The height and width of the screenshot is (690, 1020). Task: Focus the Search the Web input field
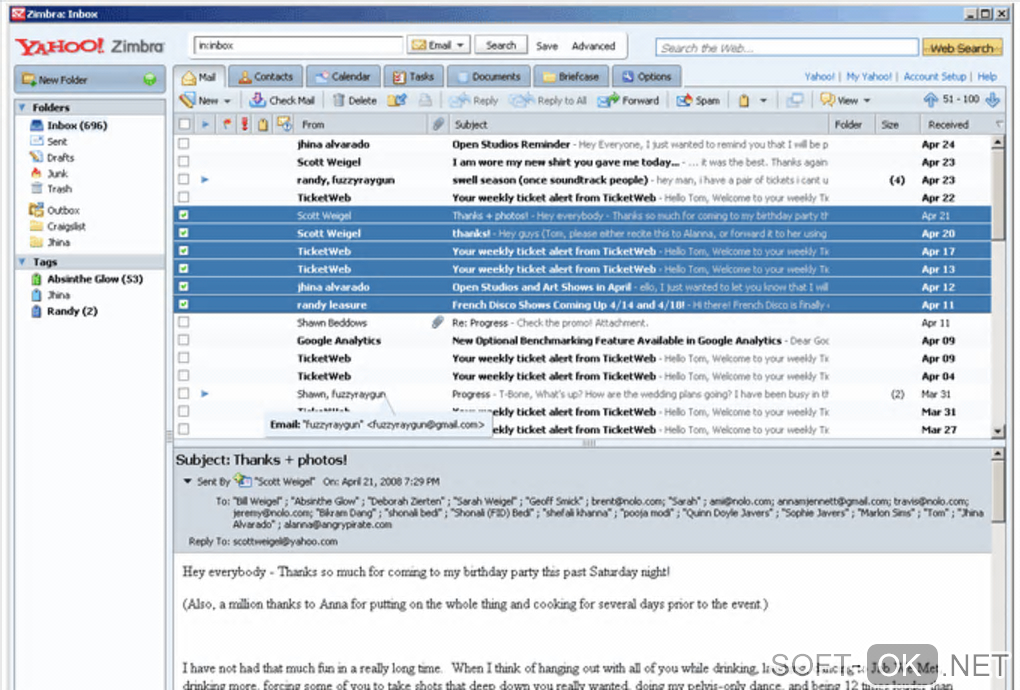point(786,47)
